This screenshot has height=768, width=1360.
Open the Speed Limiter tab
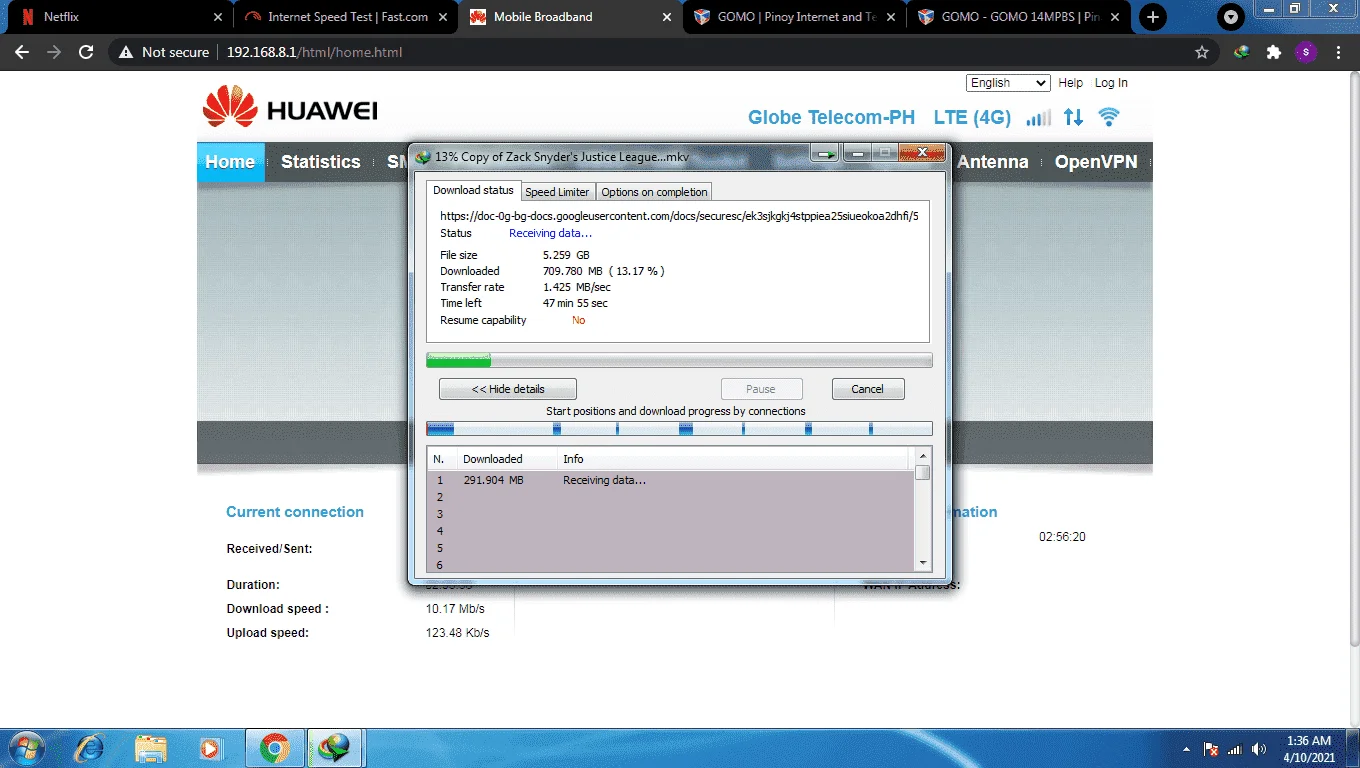tap(557, 192)
